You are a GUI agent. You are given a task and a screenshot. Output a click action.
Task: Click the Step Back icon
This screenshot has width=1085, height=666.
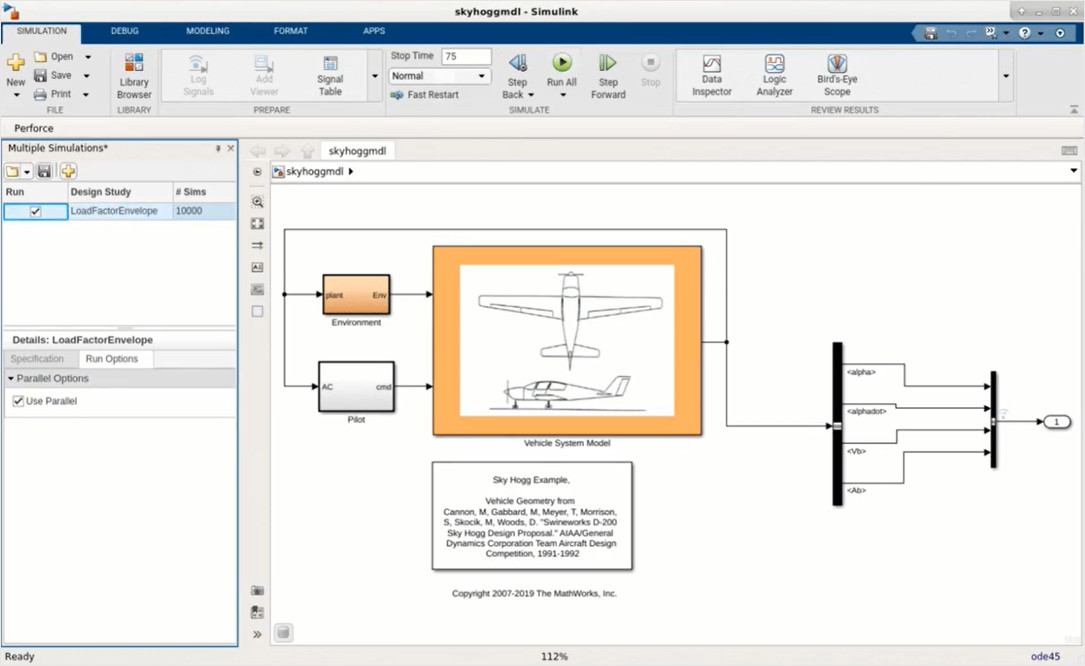[x=517, y=64]
